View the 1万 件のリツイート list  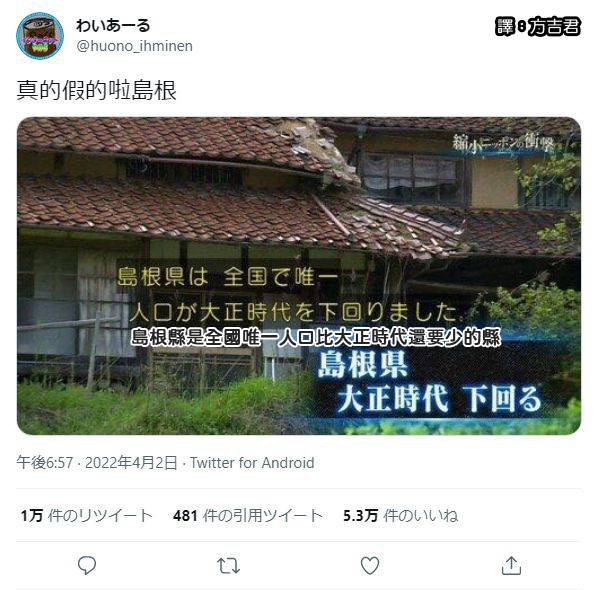coord(87,515)
